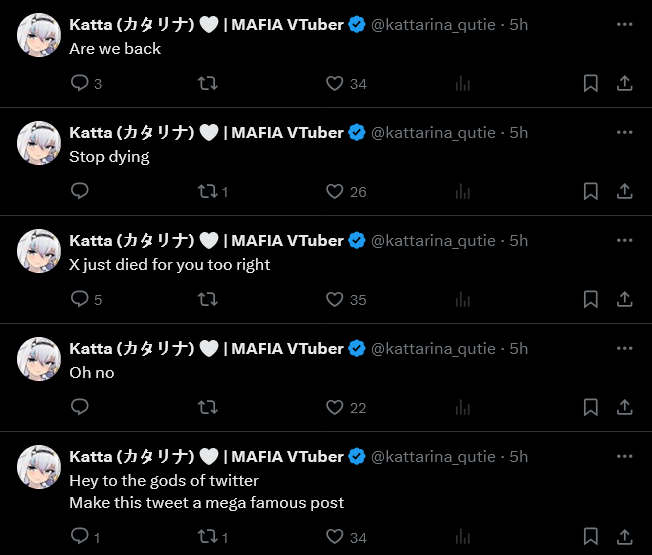Screen dimensions: 652x555
Task: Open @kattarina_qutie handle on "Stop dying" tweet
Action: [433, 133]
